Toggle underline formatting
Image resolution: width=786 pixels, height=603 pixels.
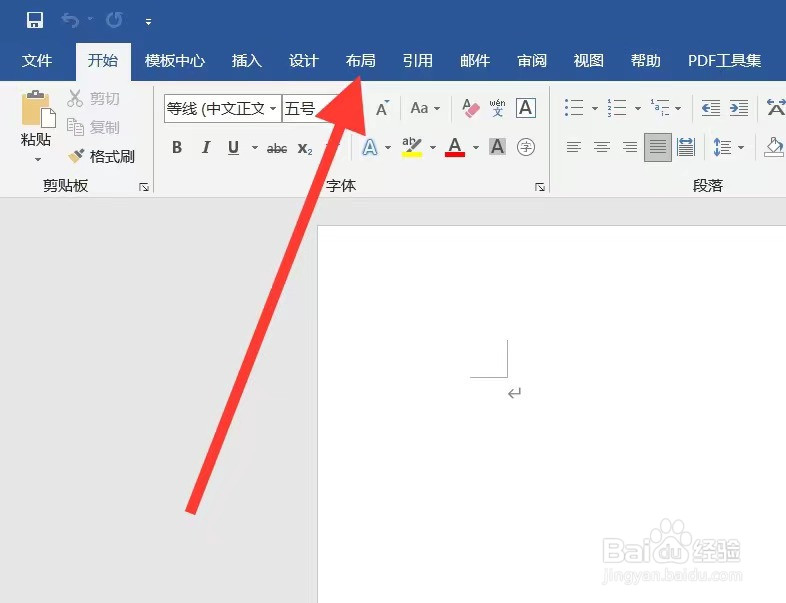point(233,147)
